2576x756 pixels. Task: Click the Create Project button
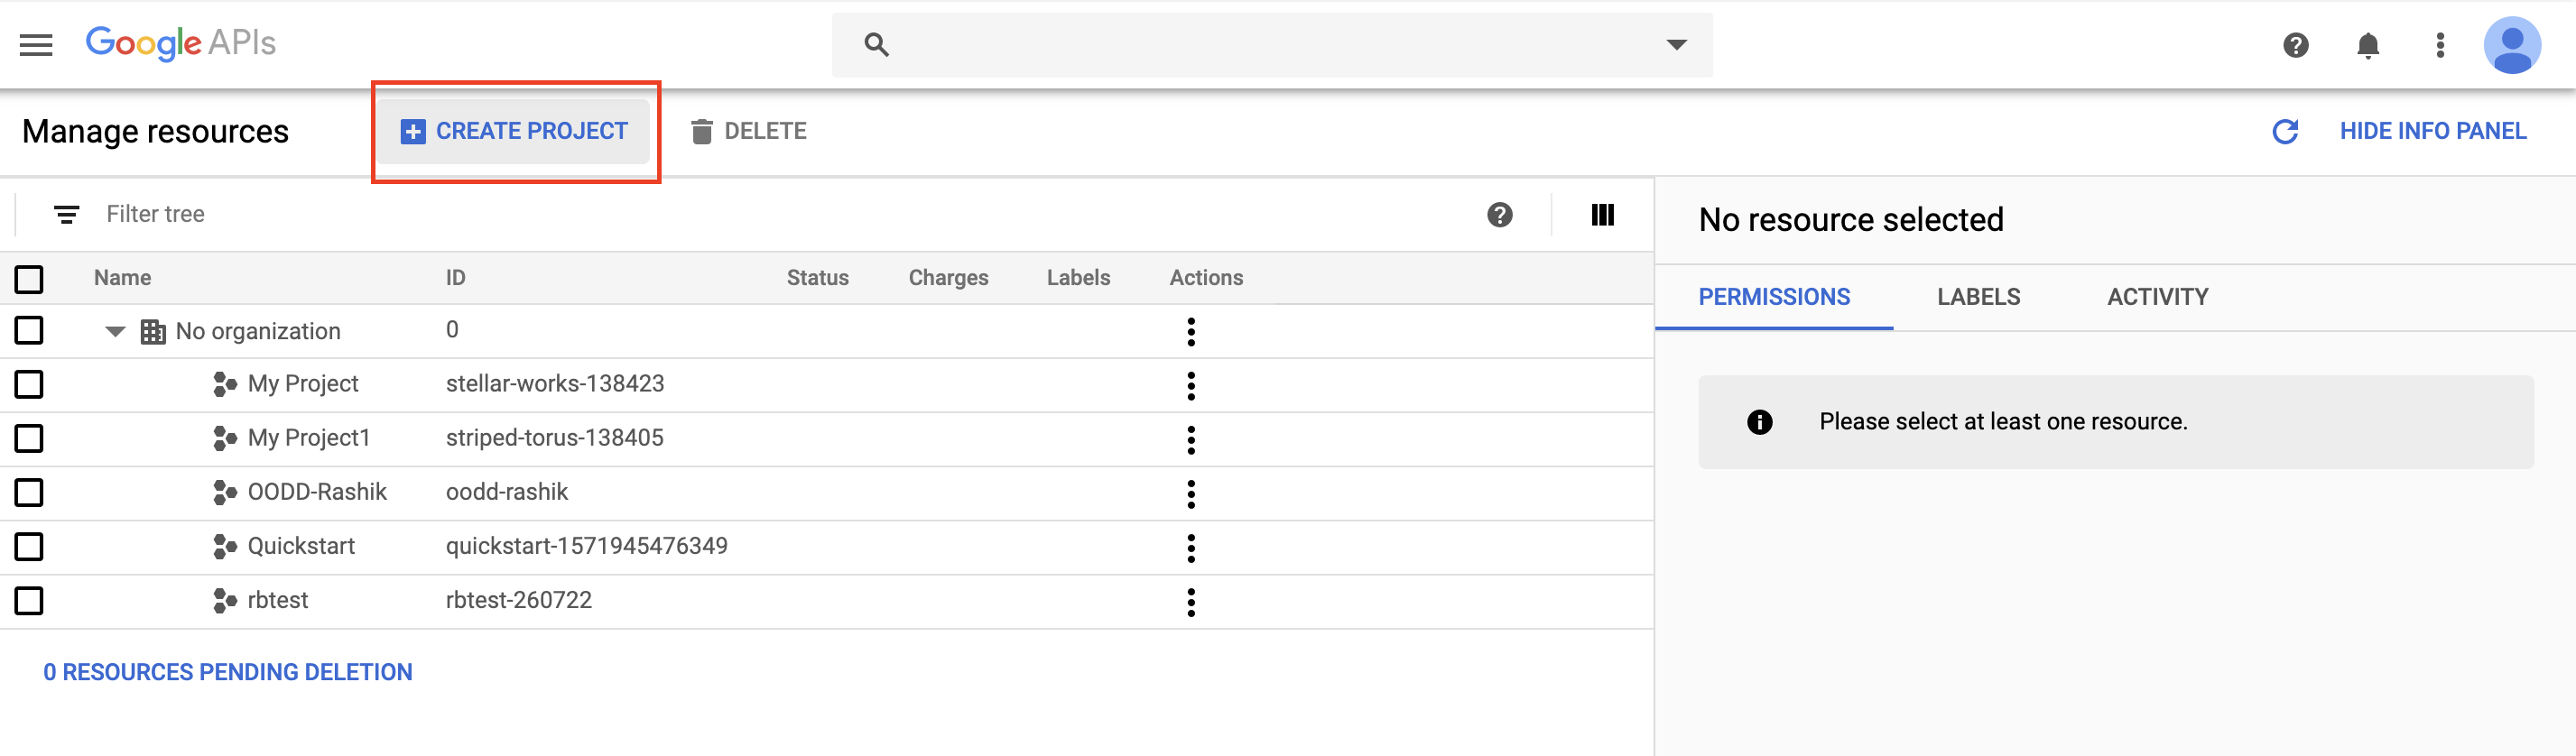514,131
